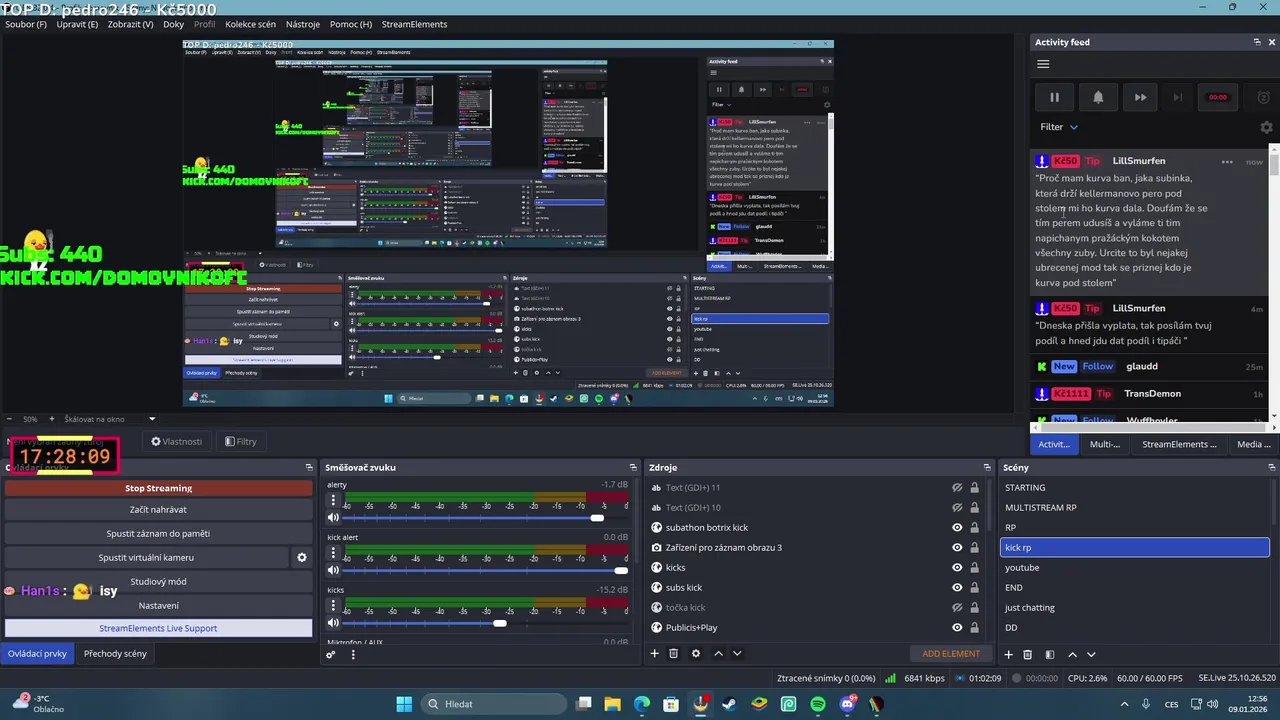Show the Text (GDI+) 11 source
This screenshot has height=720, width=1280.
tap(957, 488)
